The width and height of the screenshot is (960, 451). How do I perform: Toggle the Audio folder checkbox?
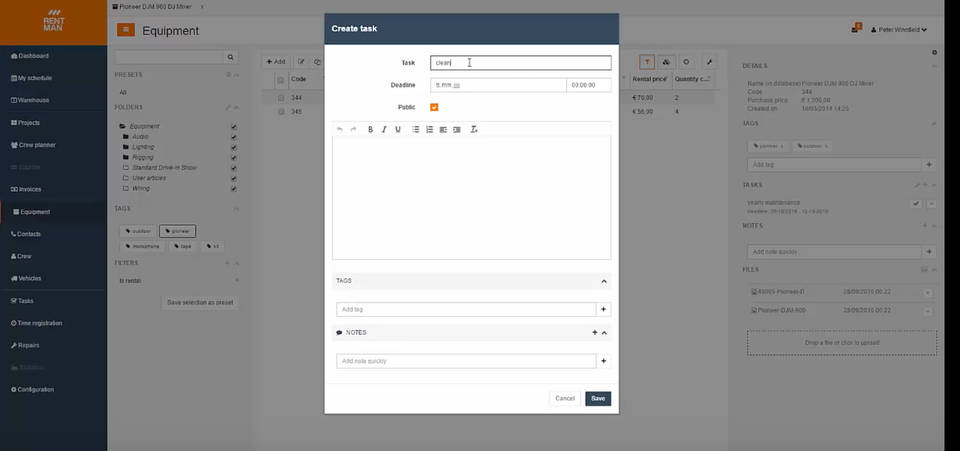pos(234,137)
